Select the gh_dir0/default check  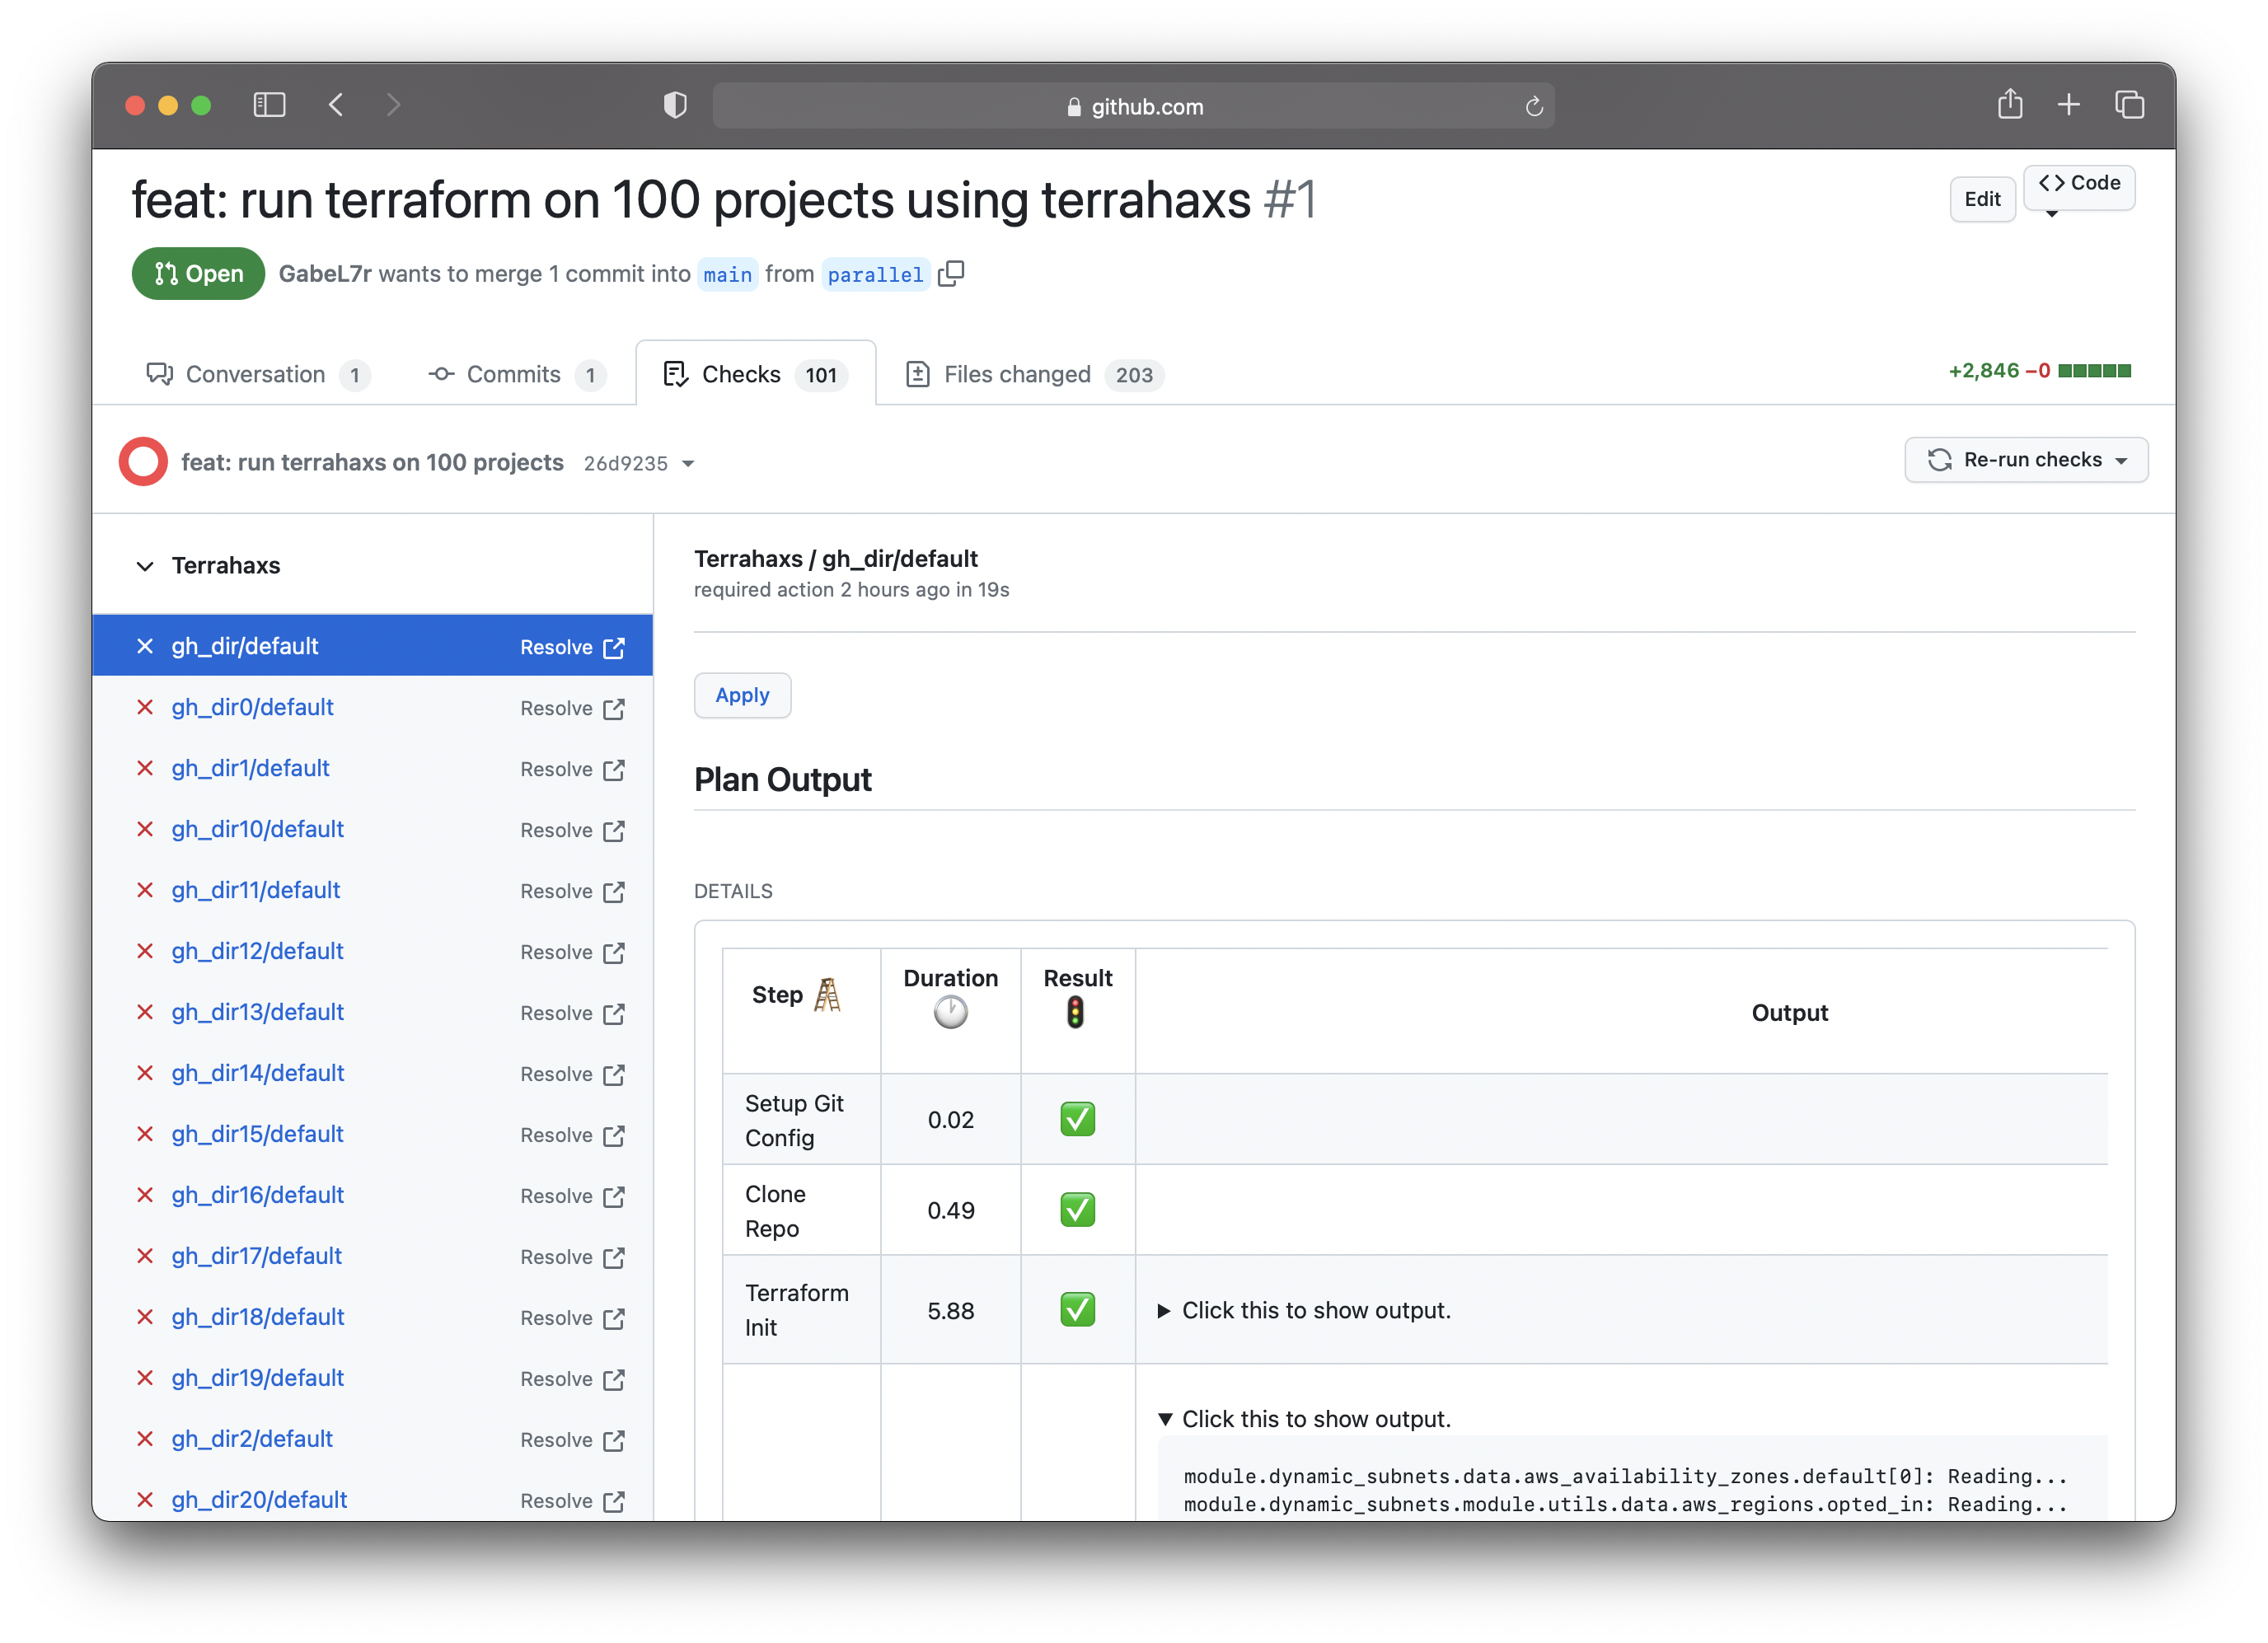[252, 707]
